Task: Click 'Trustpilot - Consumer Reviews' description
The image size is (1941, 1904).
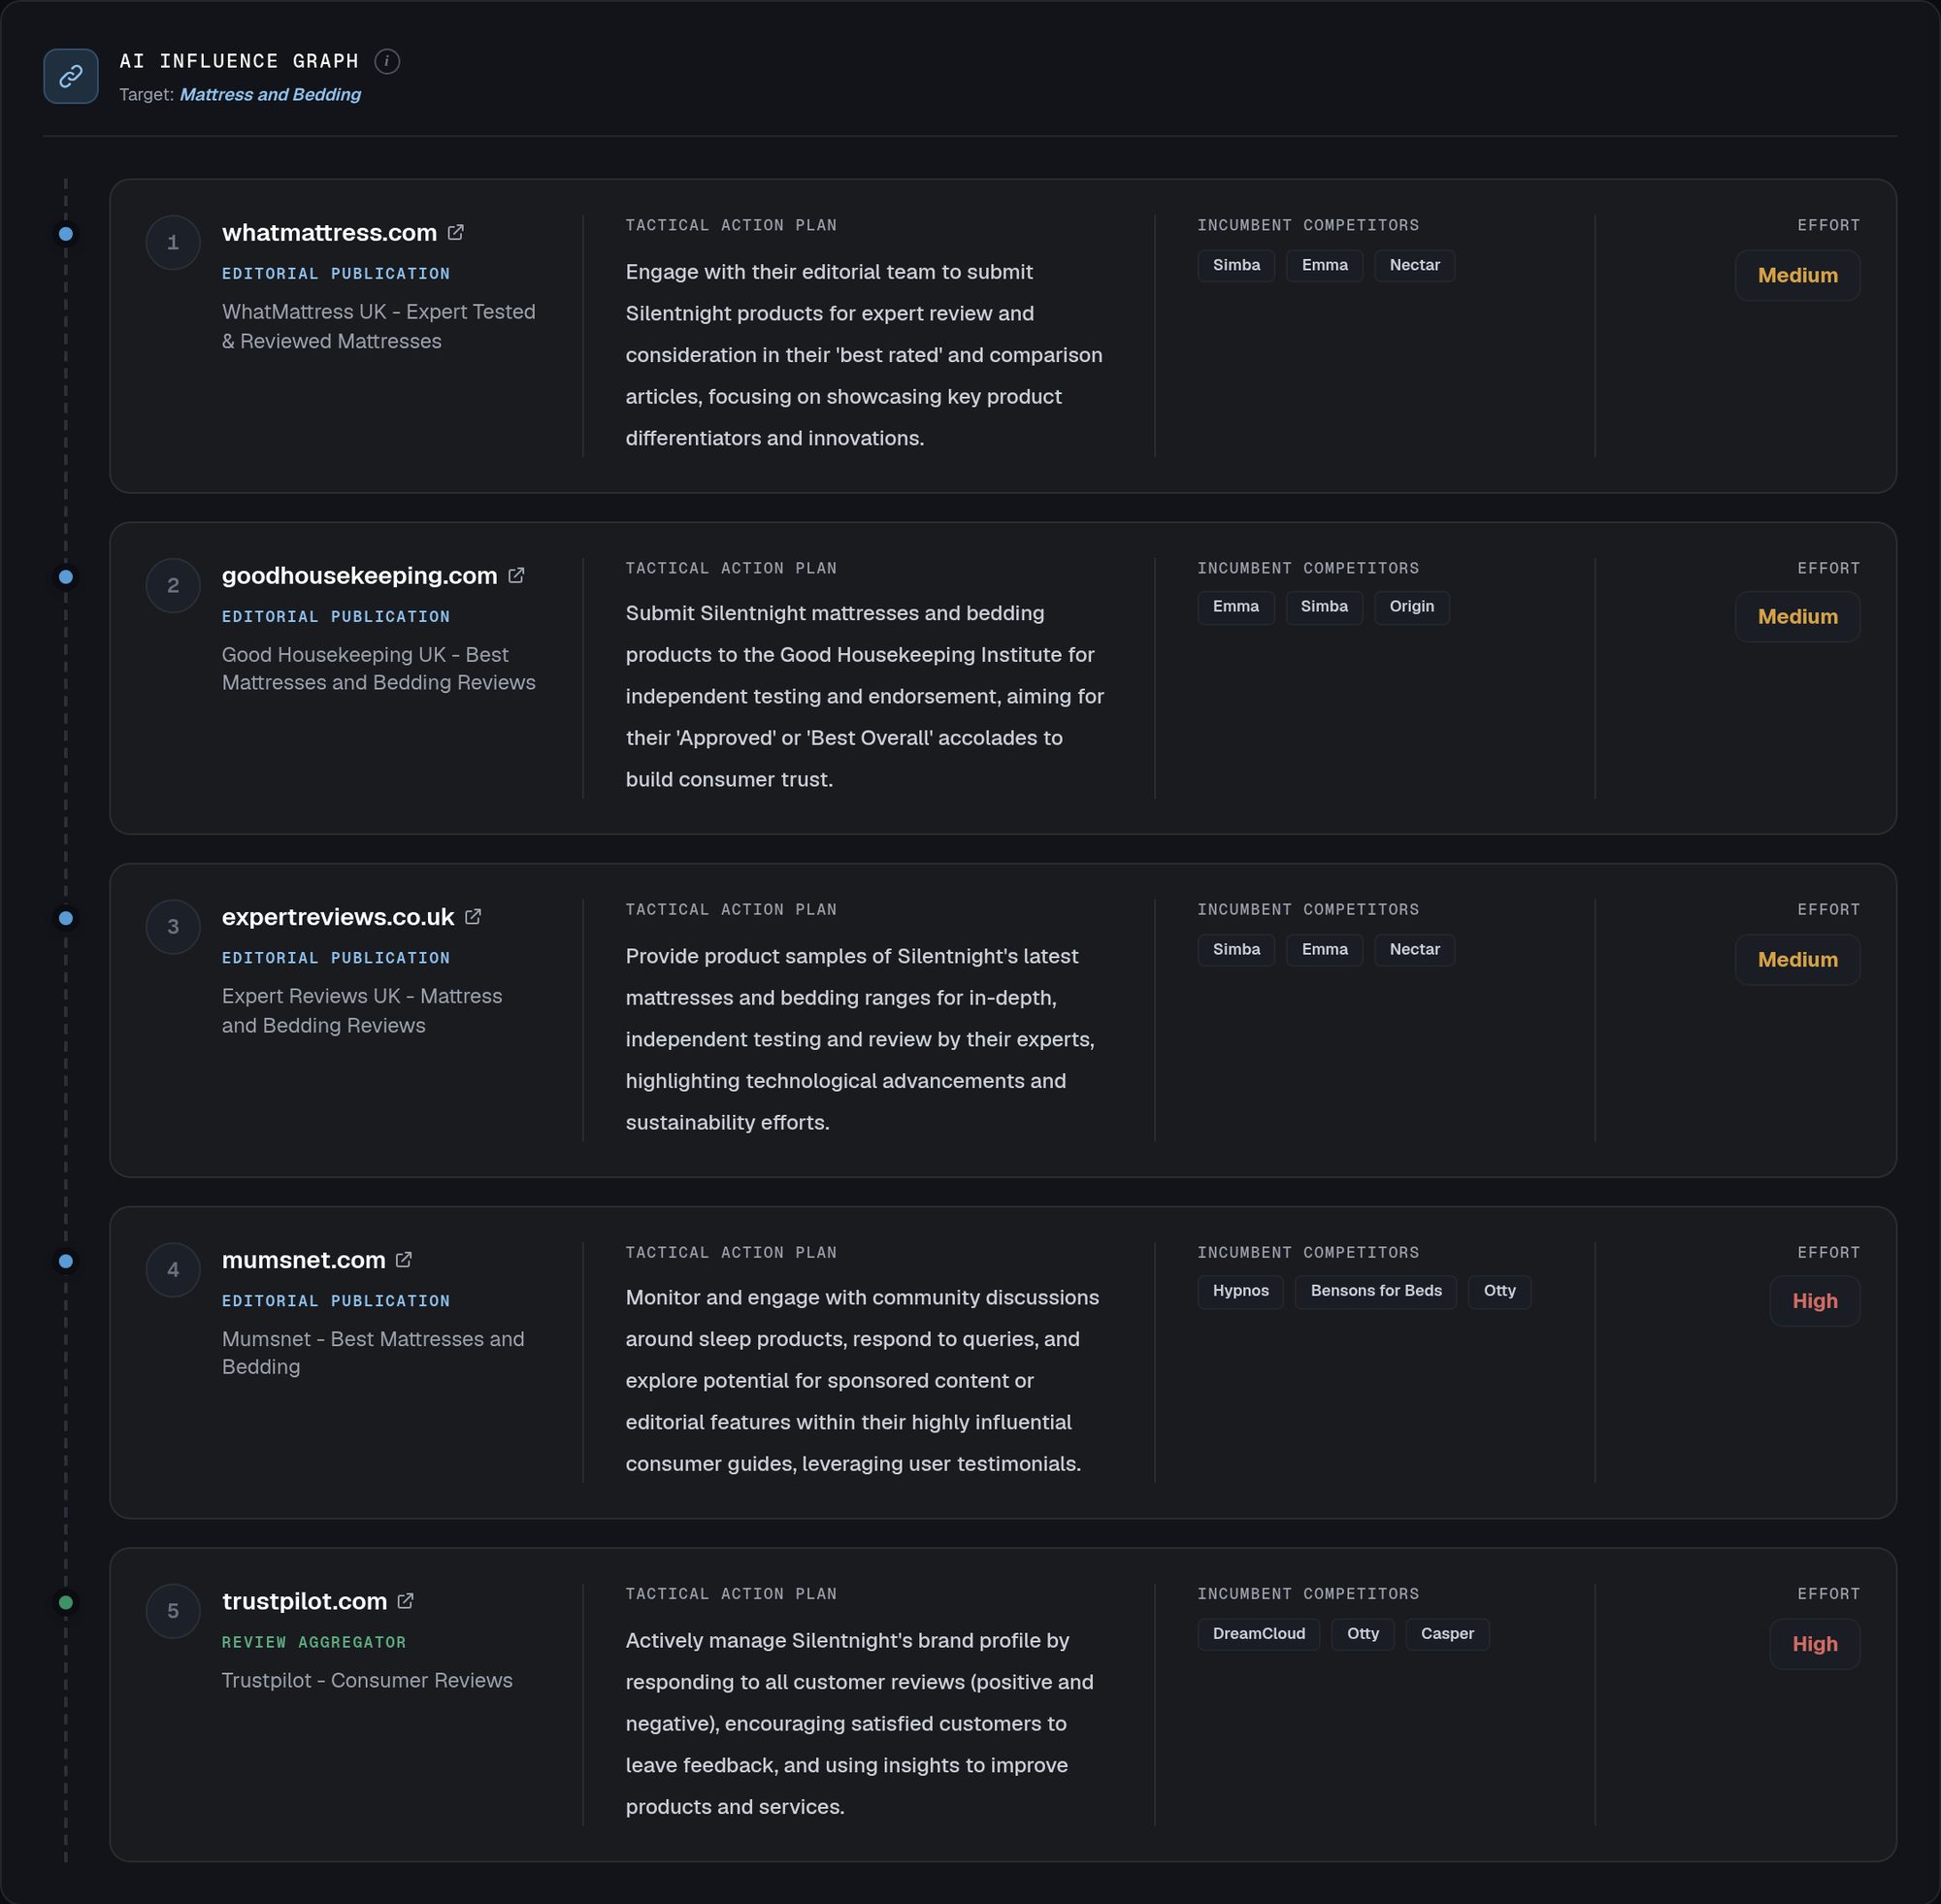Action: point(367,1681)
